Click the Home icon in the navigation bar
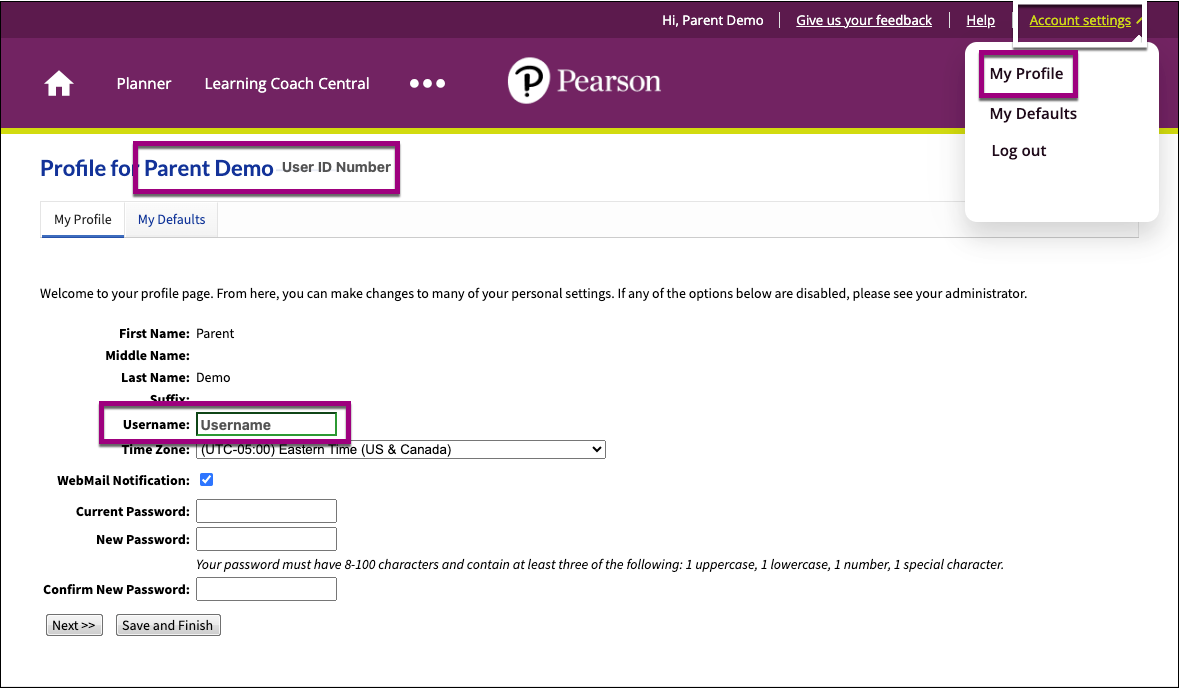Screen dimensions: 1179x688 (x=58, y=83)
